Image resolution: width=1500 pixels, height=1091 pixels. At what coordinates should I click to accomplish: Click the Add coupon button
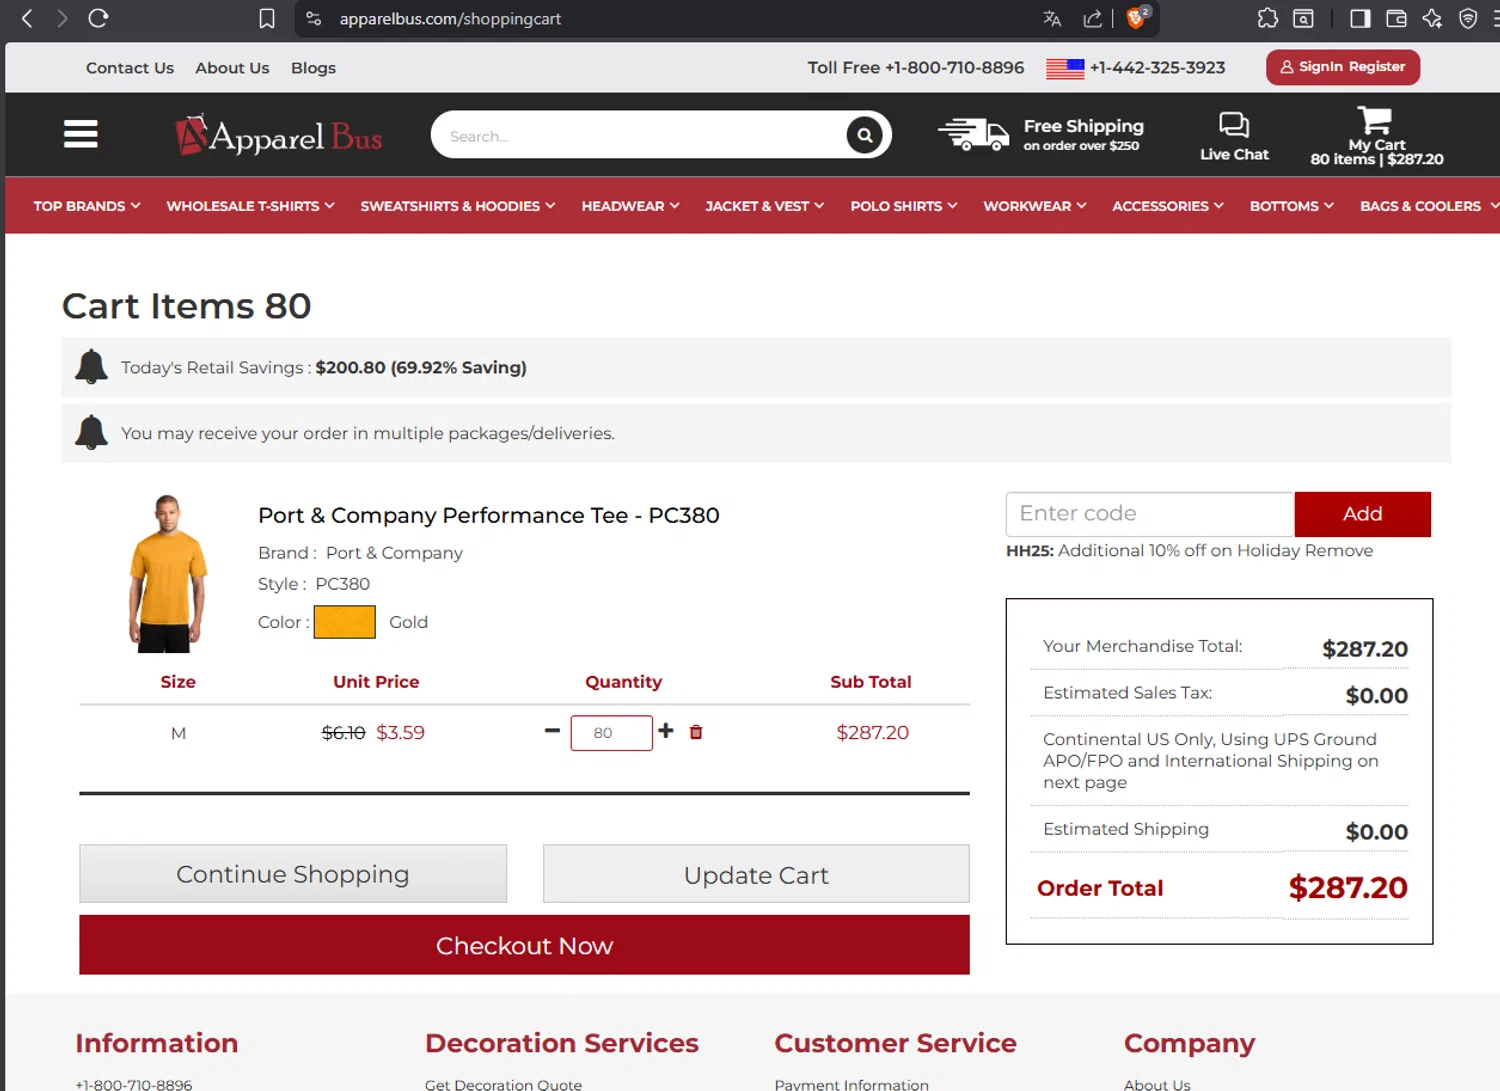point(1362,514)
